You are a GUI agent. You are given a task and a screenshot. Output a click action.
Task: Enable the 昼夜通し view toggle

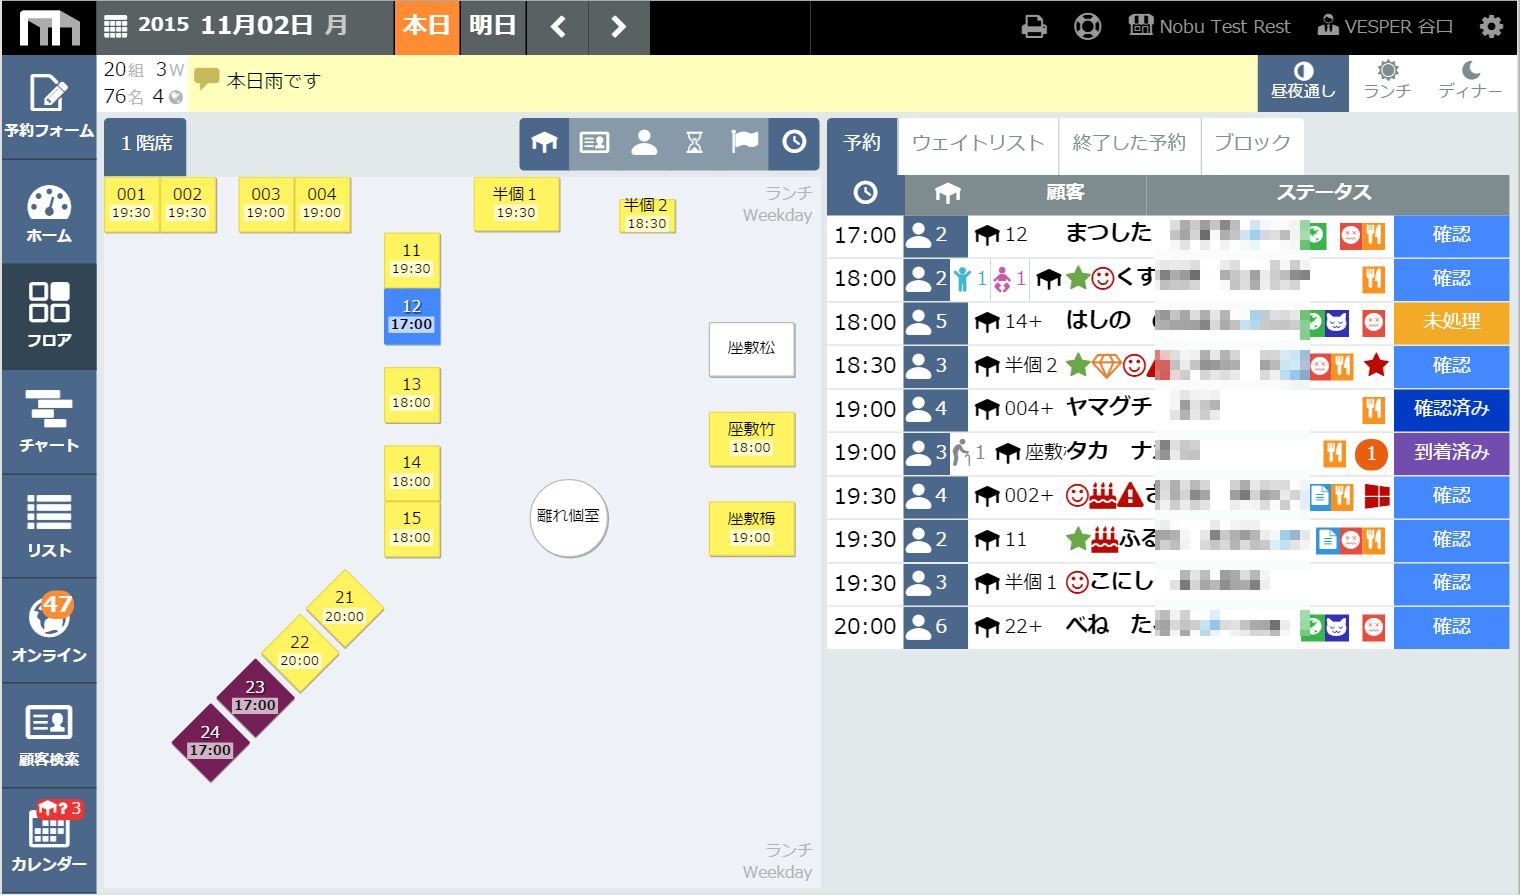tap(1302, 82)
